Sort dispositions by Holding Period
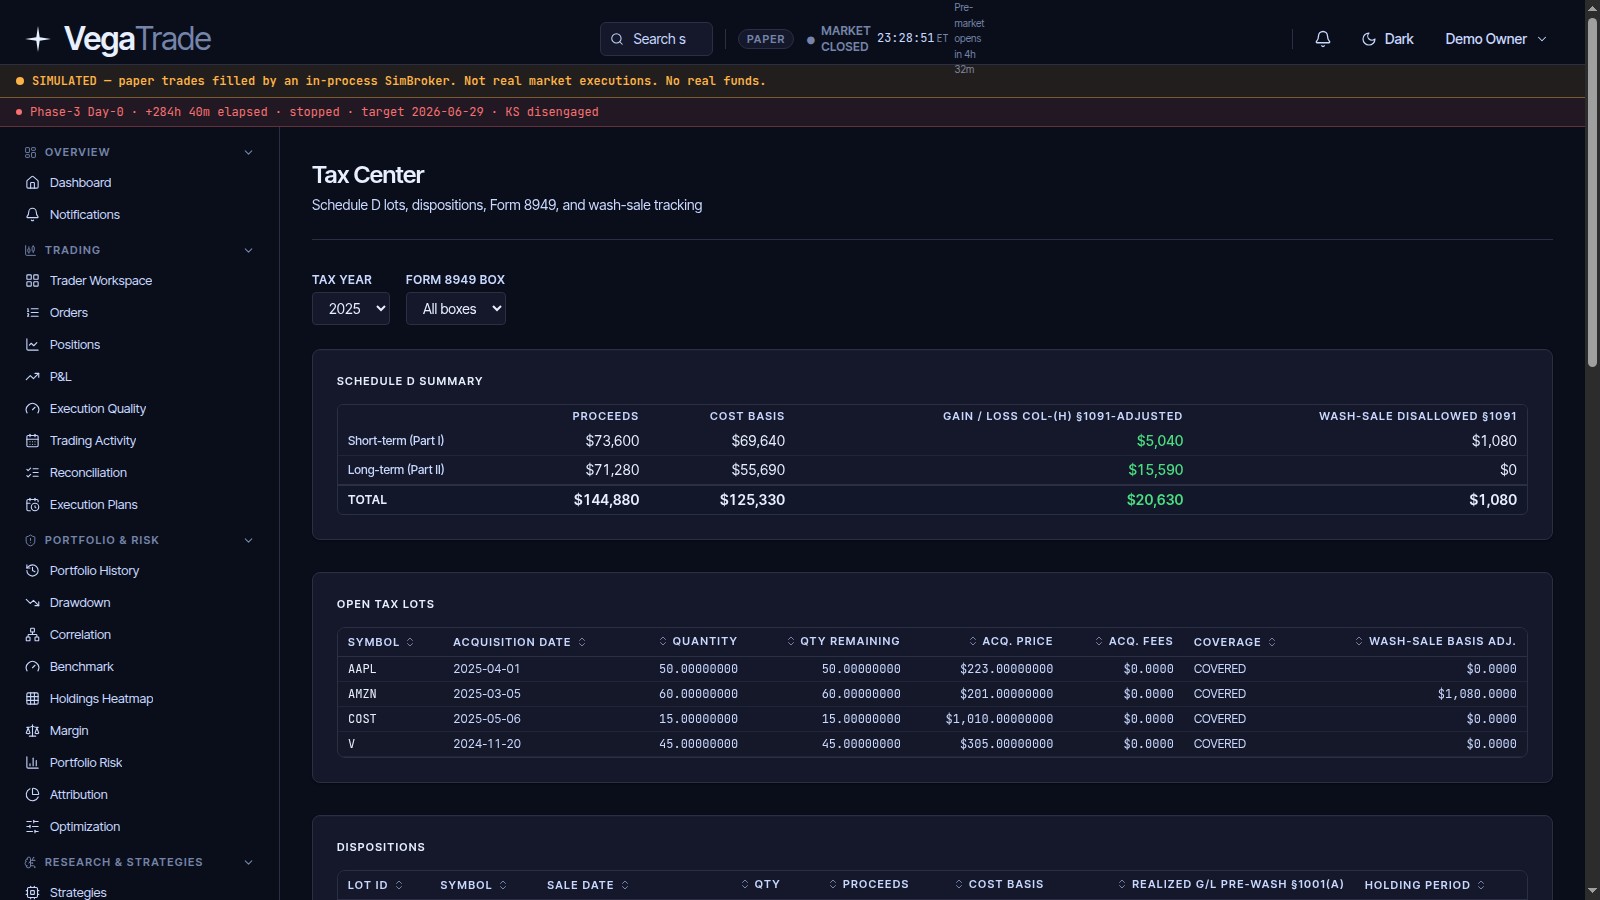This screenshot has width=1600, height=900. [x=1424, y=885]
